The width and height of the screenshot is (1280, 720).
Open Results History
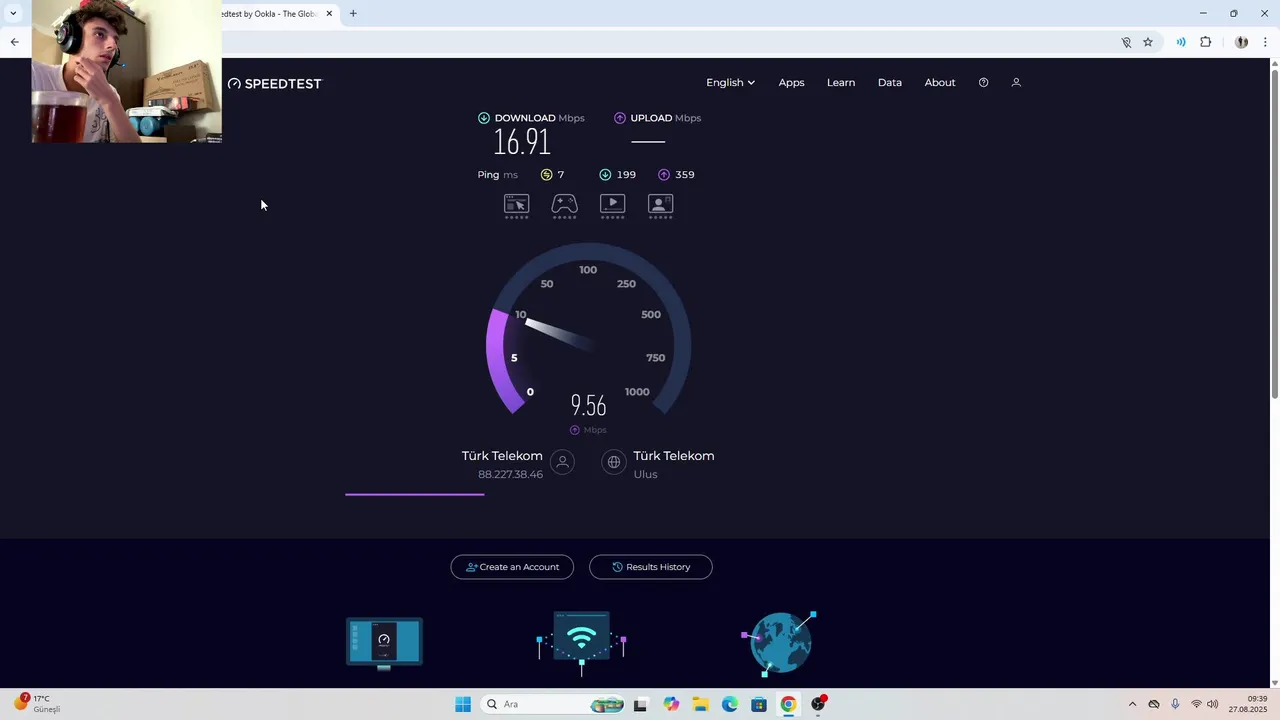[651, 567]
